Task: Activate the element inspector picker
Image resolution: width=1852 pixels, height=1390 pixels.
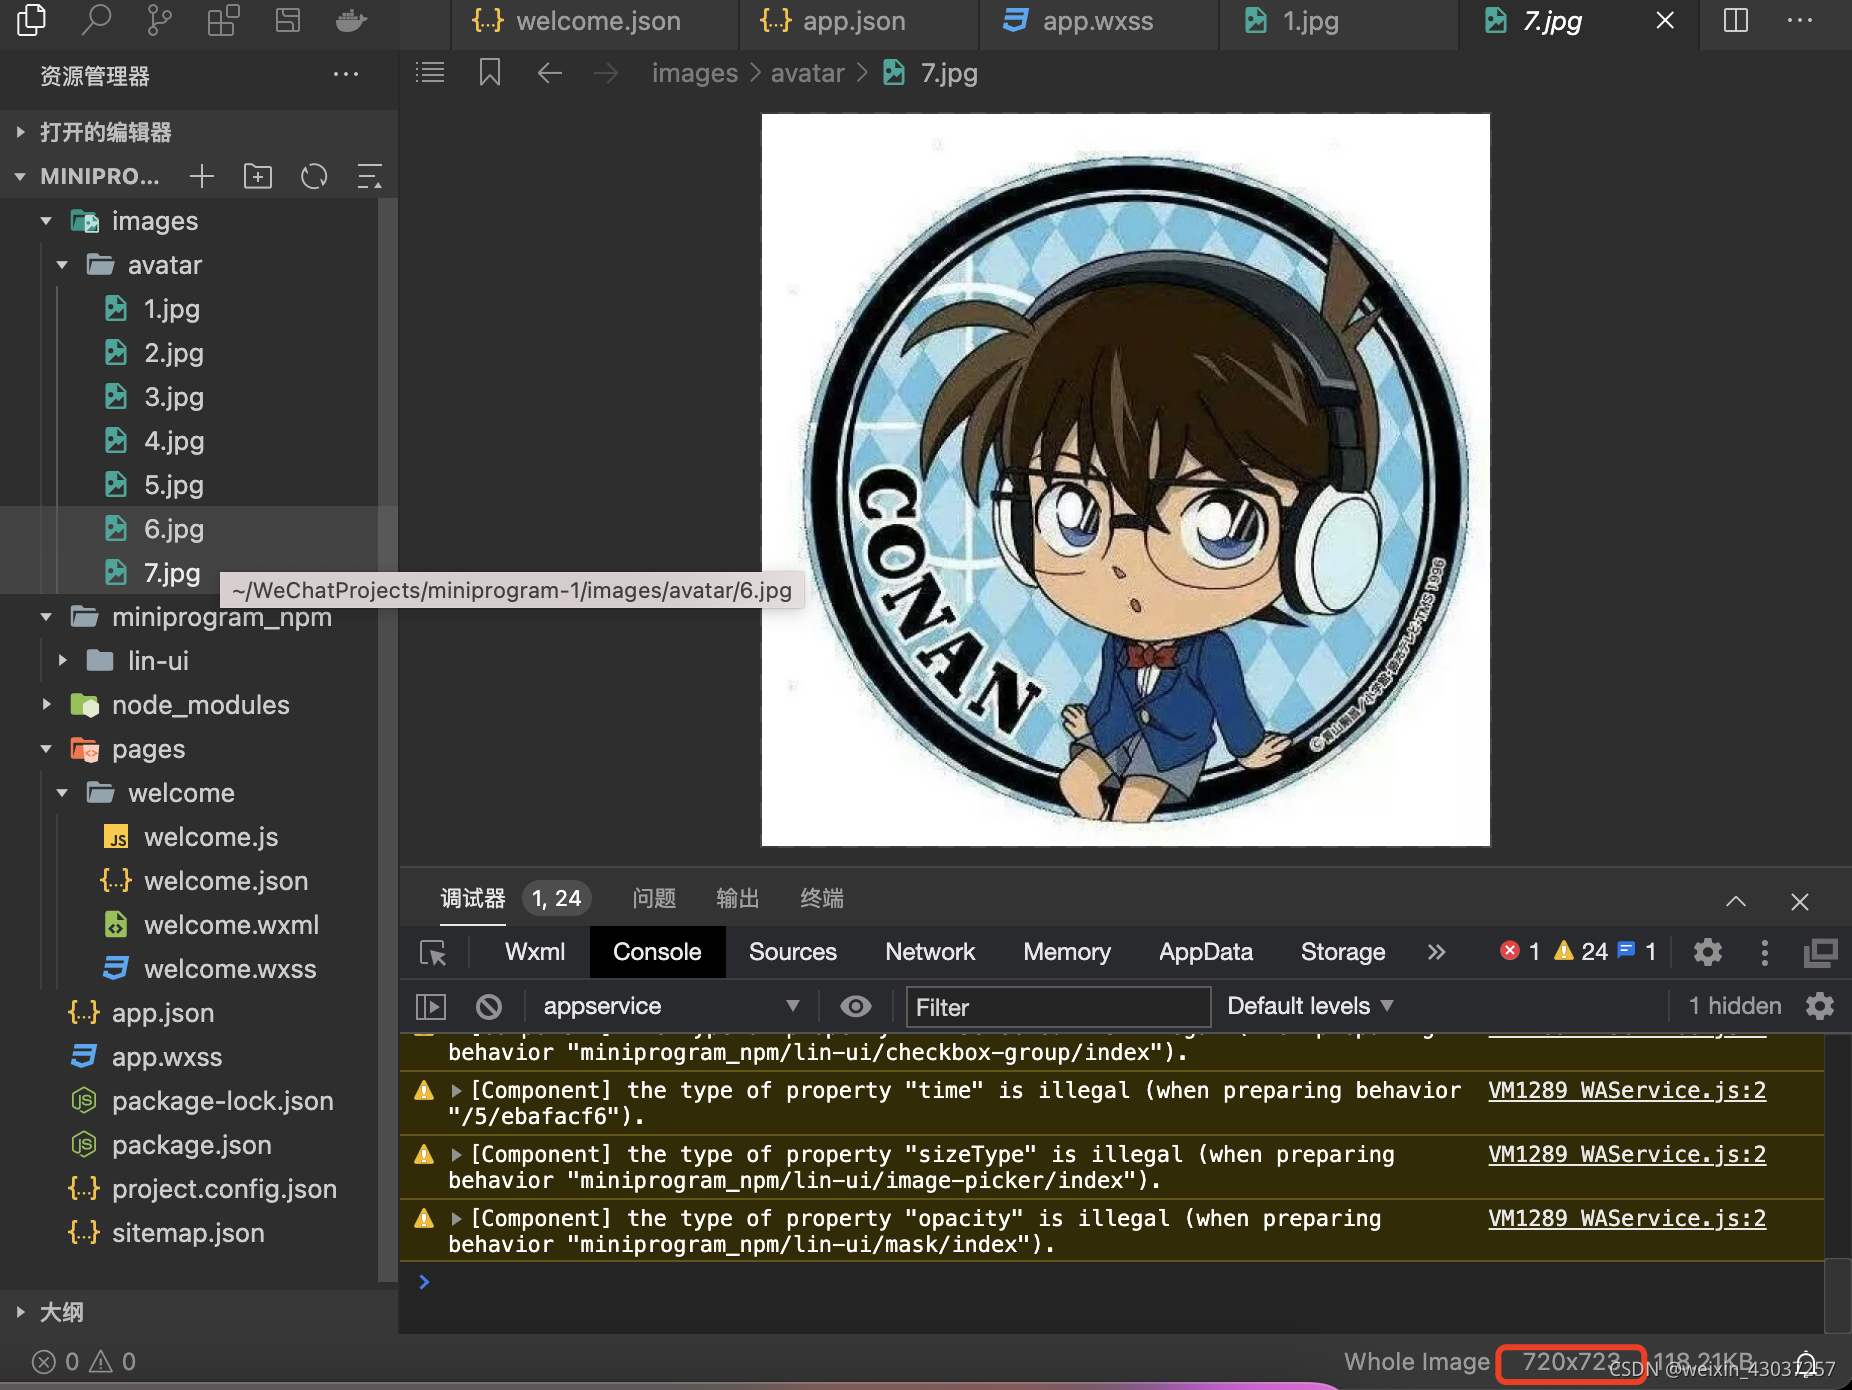Action: 433,953
